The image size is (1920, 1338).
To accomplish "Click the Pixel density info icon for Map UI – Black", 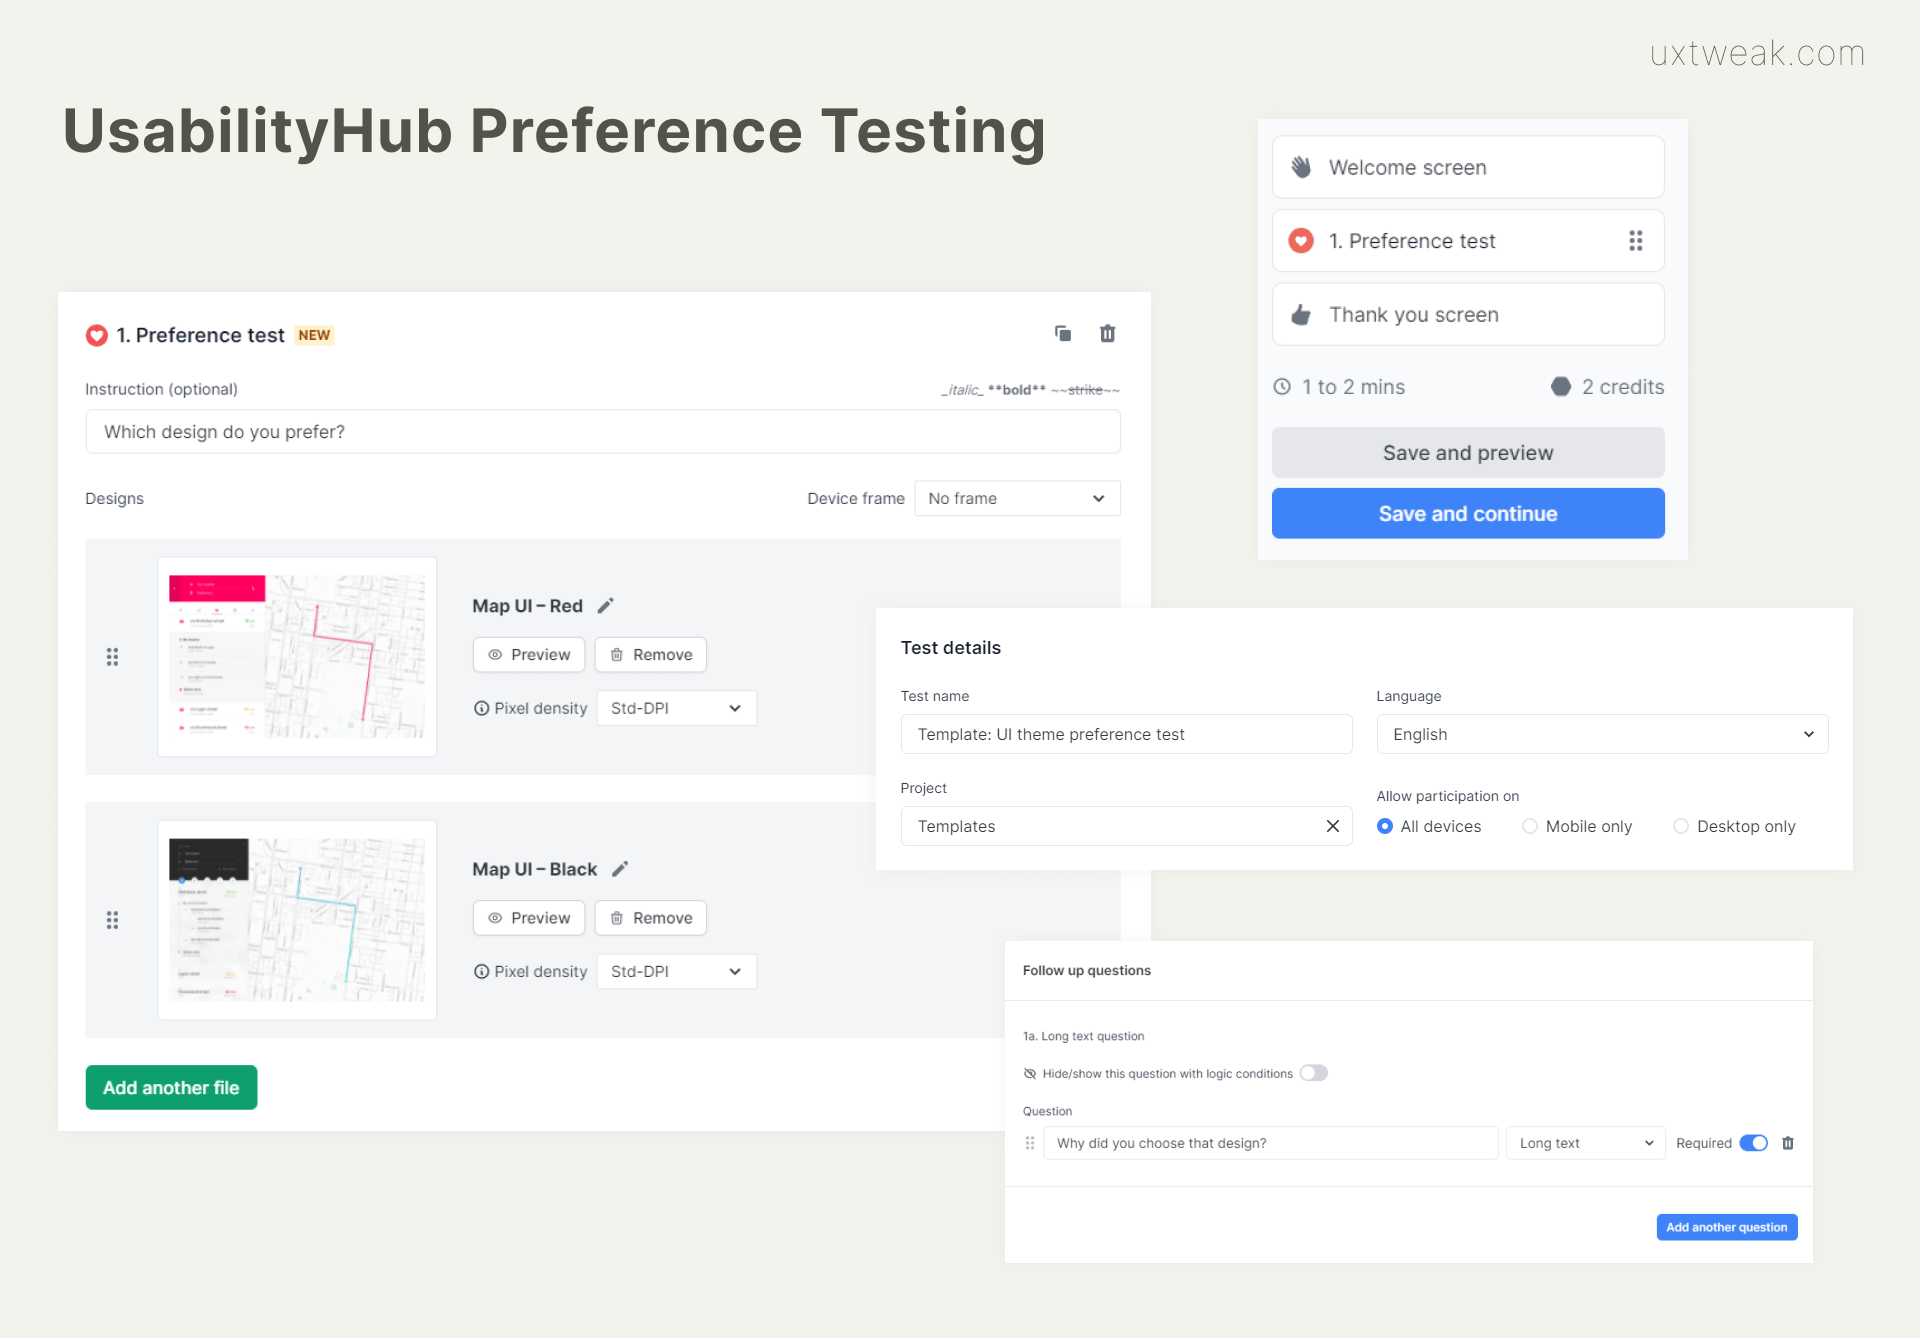I will 481,971.
